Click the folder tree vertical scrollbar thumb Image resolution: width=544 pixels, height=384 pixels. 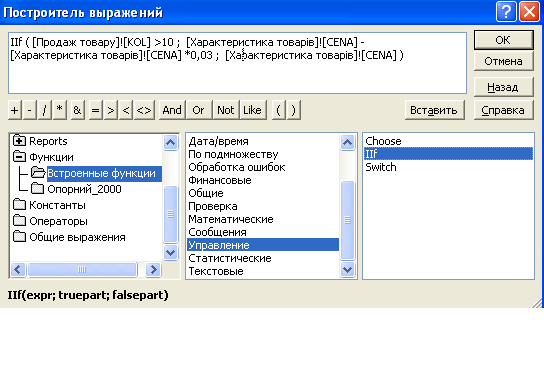pyautogui.click(x=170, y=214)
